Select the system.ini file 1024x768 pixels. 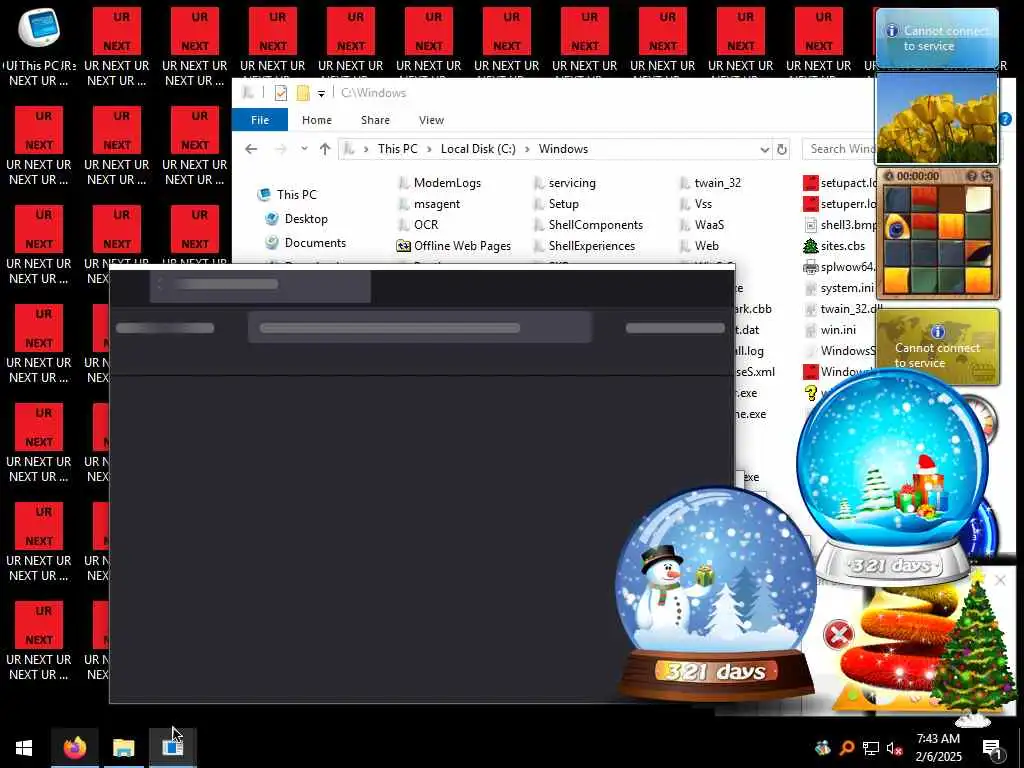(839, 287)
